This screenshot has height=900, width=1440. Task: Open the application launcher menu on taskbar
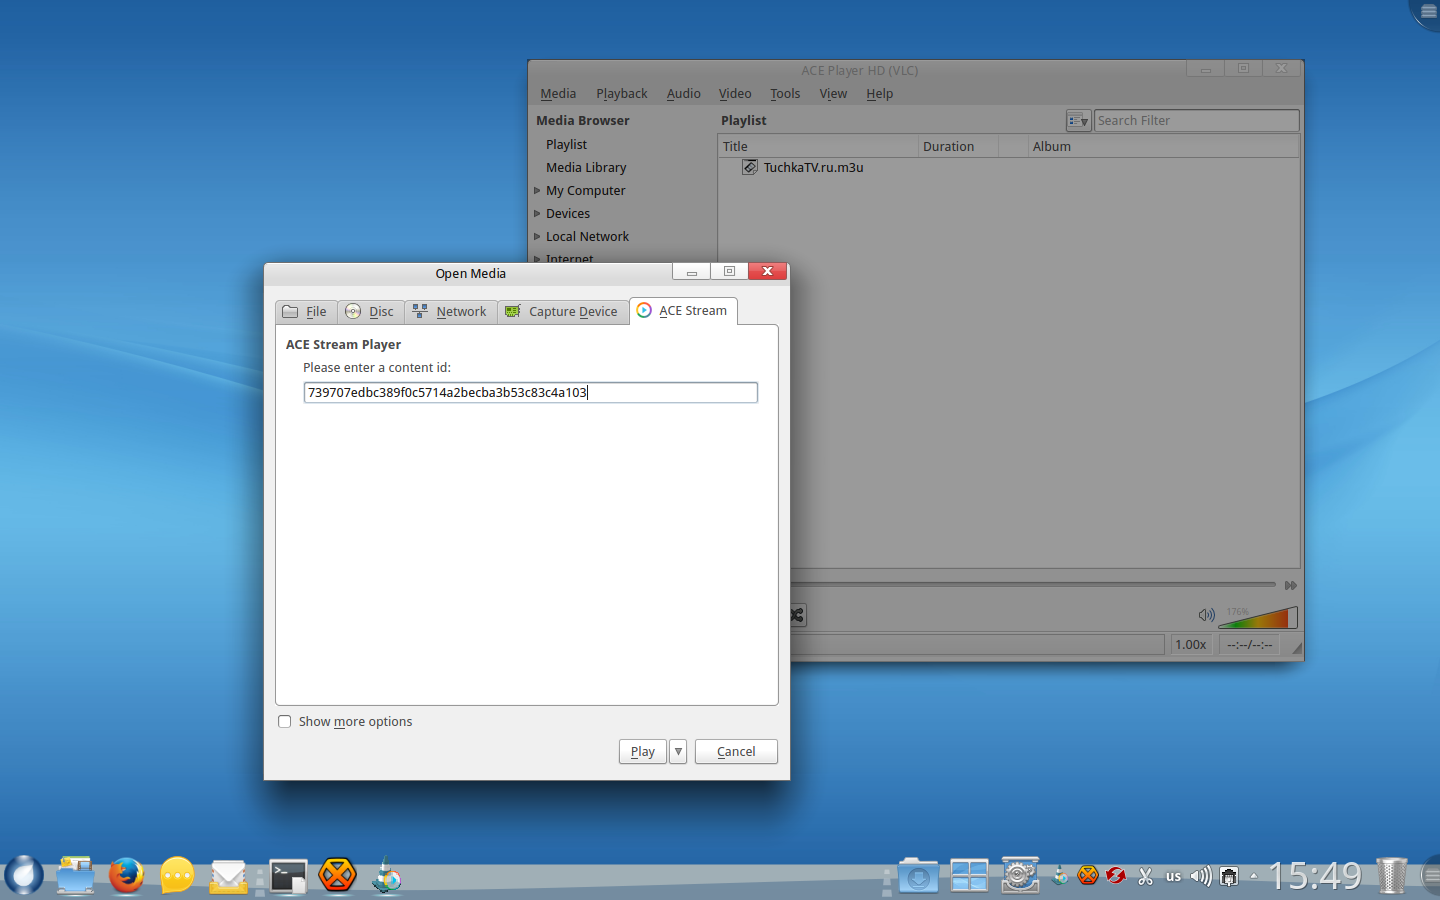pyautogui.click(x=23, y=876)
